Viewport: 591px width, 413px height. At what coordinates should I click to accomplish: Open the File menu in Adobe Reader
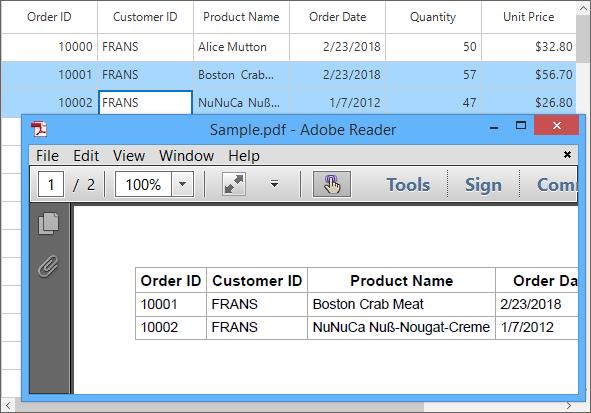point(47,156)
